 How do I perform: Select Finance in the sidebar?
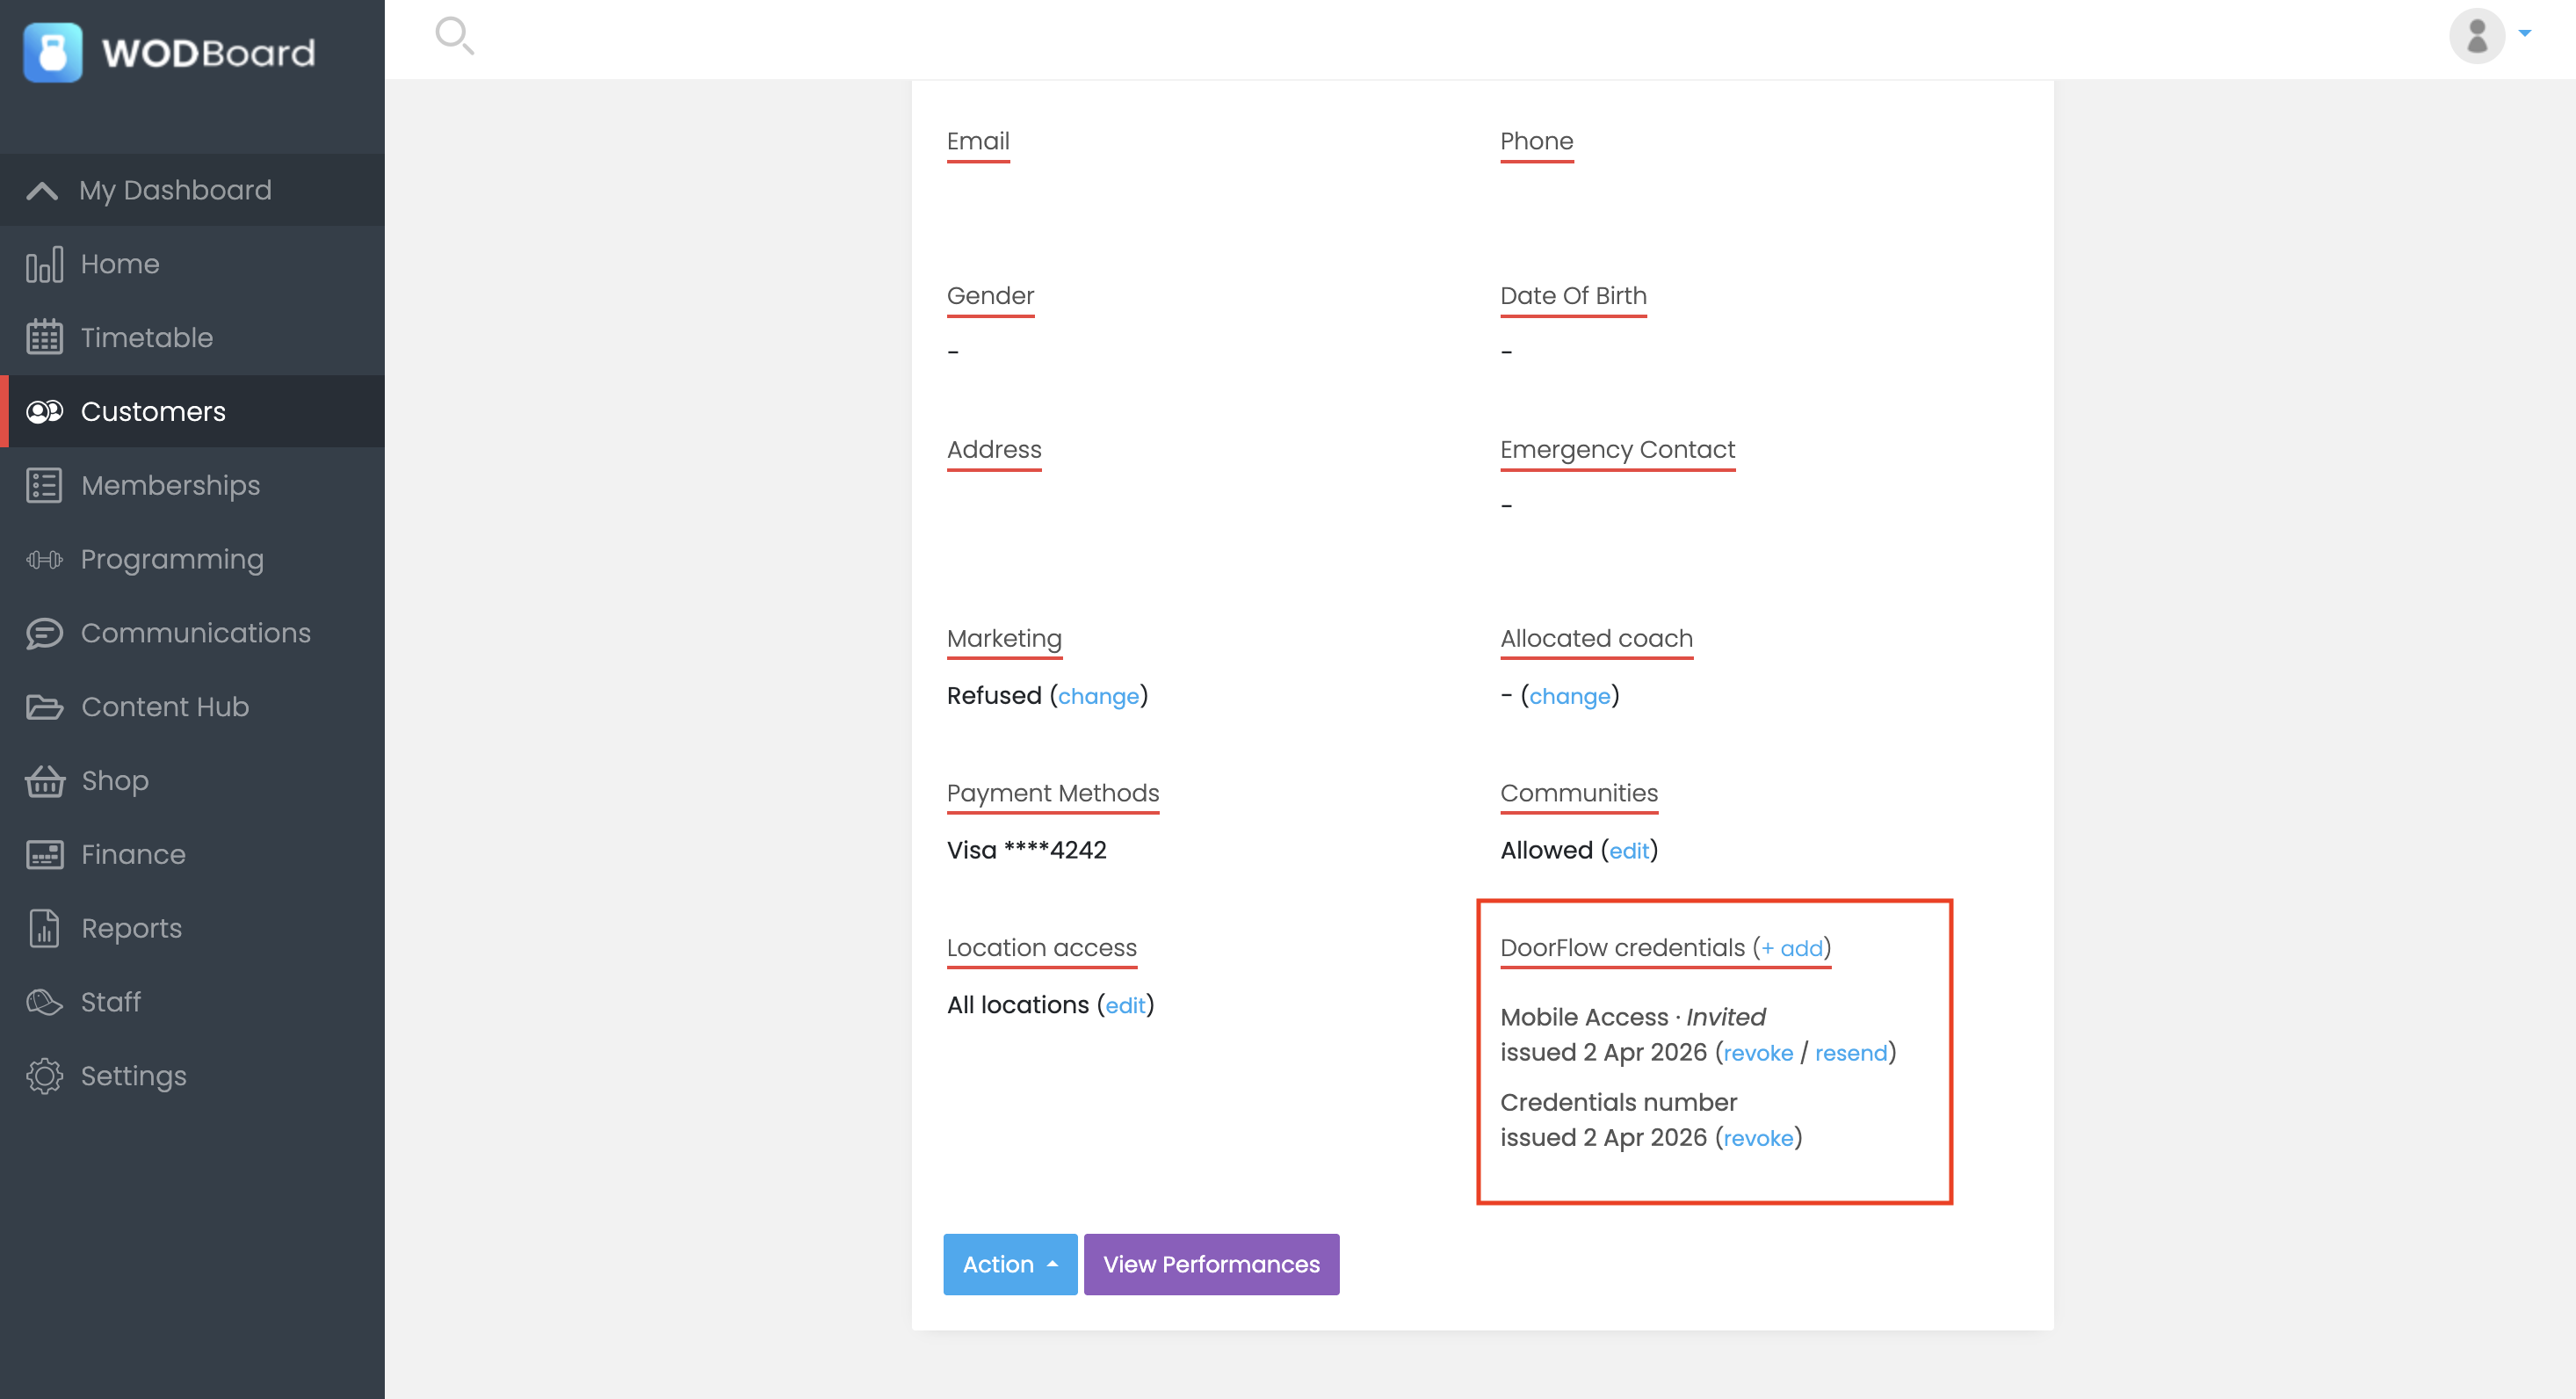[x=133, y=855]
